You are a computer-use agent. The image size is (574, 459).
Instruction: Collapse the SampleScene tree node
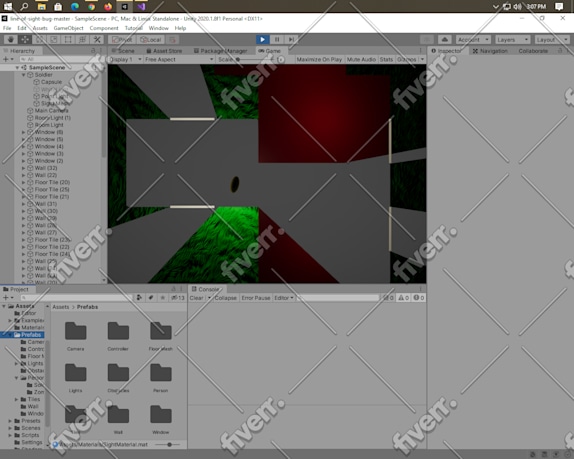pos(17,68)
